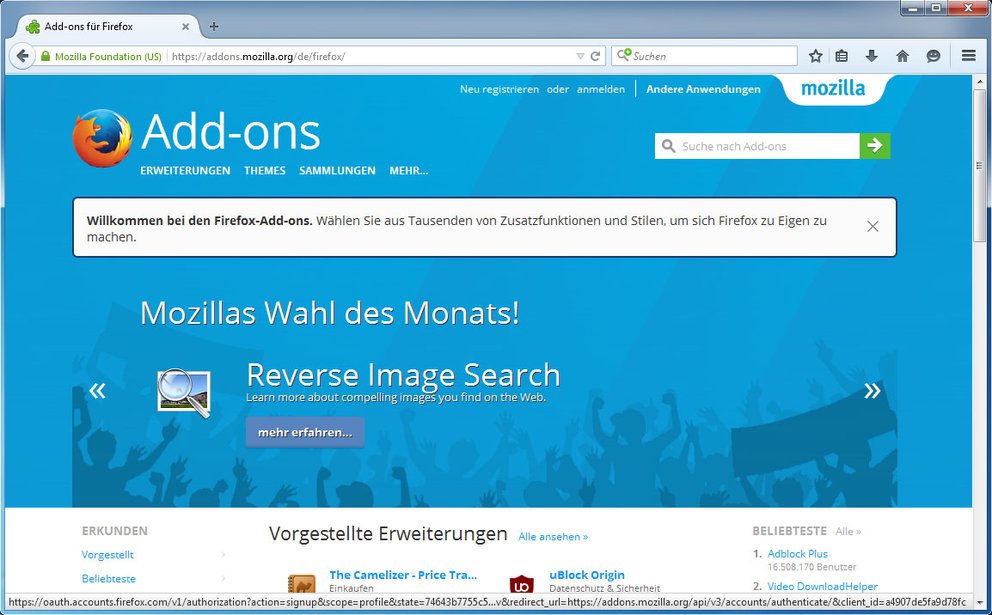Click the Camelizer camel icon

(302, 583)
